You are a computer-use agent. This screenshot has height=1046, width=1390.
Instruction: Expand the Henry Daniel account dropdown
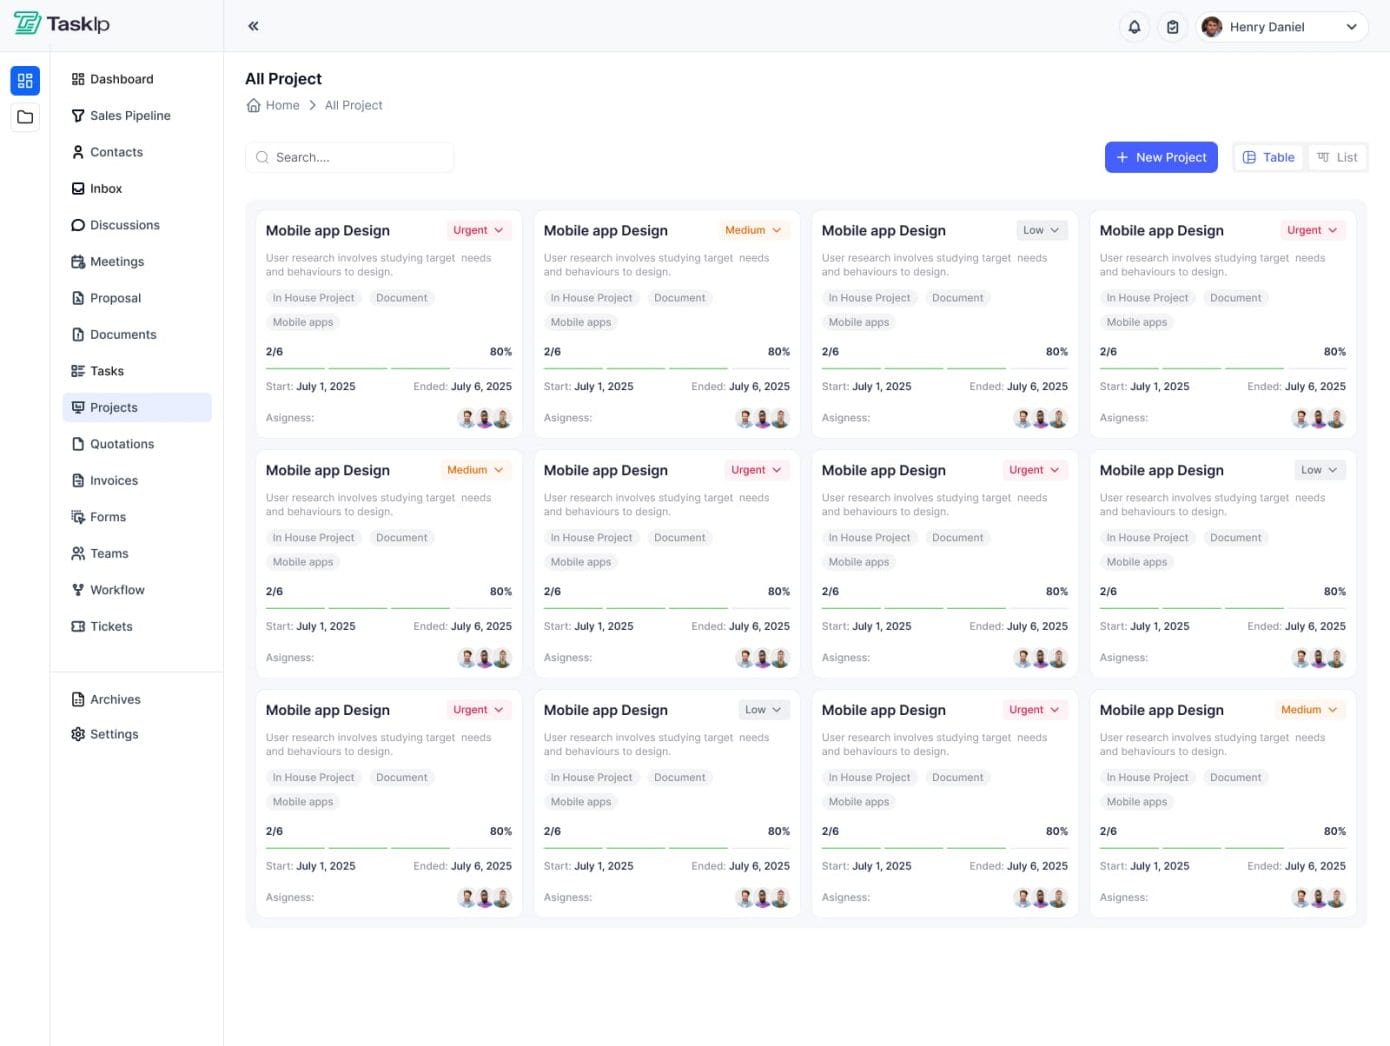[x=1351, y=27]
